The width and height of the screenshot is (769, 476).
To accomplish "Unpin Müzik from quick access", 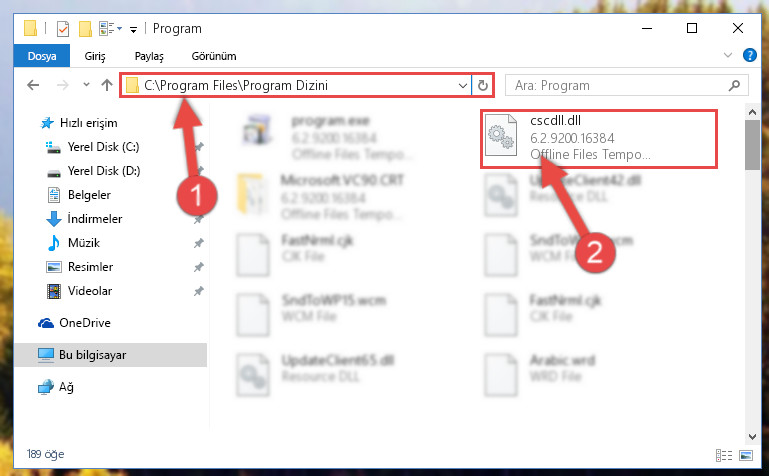I will 198,243.
